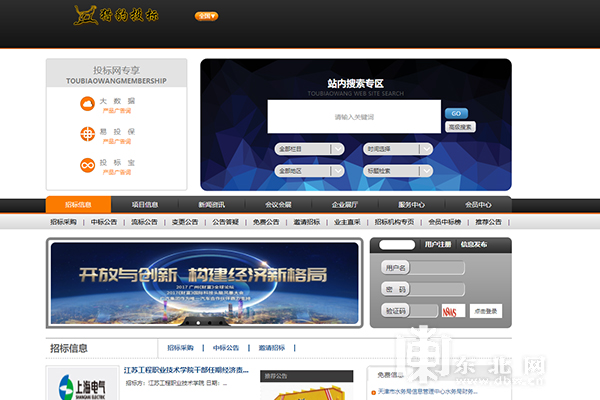This screenshot has height=400, width=600.
Task: Open 变更公告 in the sub navigation
Action: click(185, 222)
